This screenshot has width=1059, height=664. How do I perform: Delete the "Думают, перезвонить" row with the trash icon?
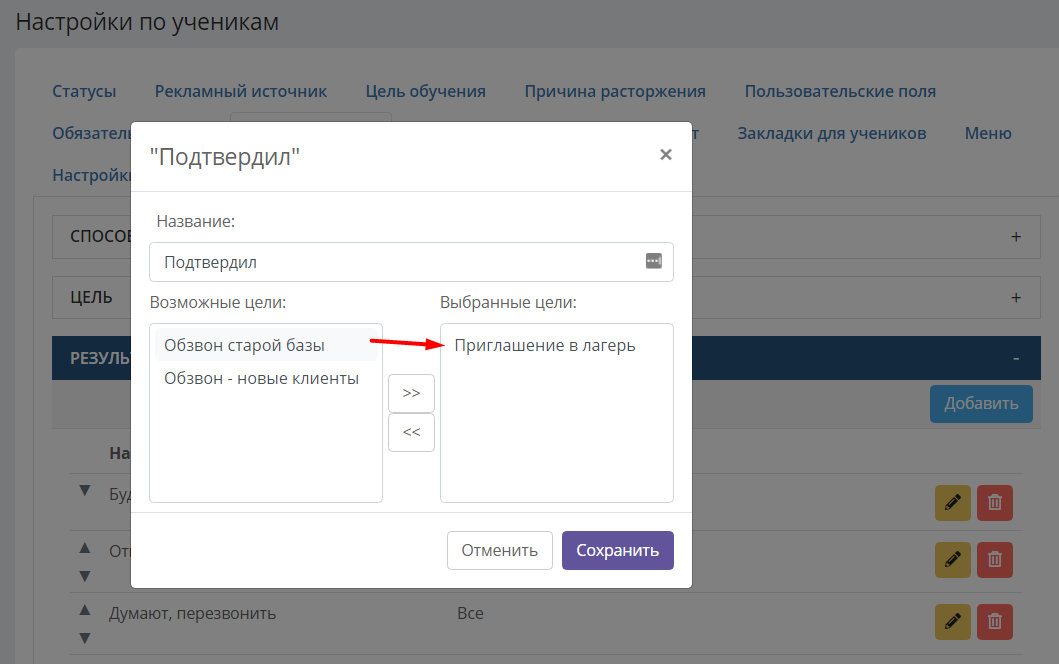(x=994, y=621)
